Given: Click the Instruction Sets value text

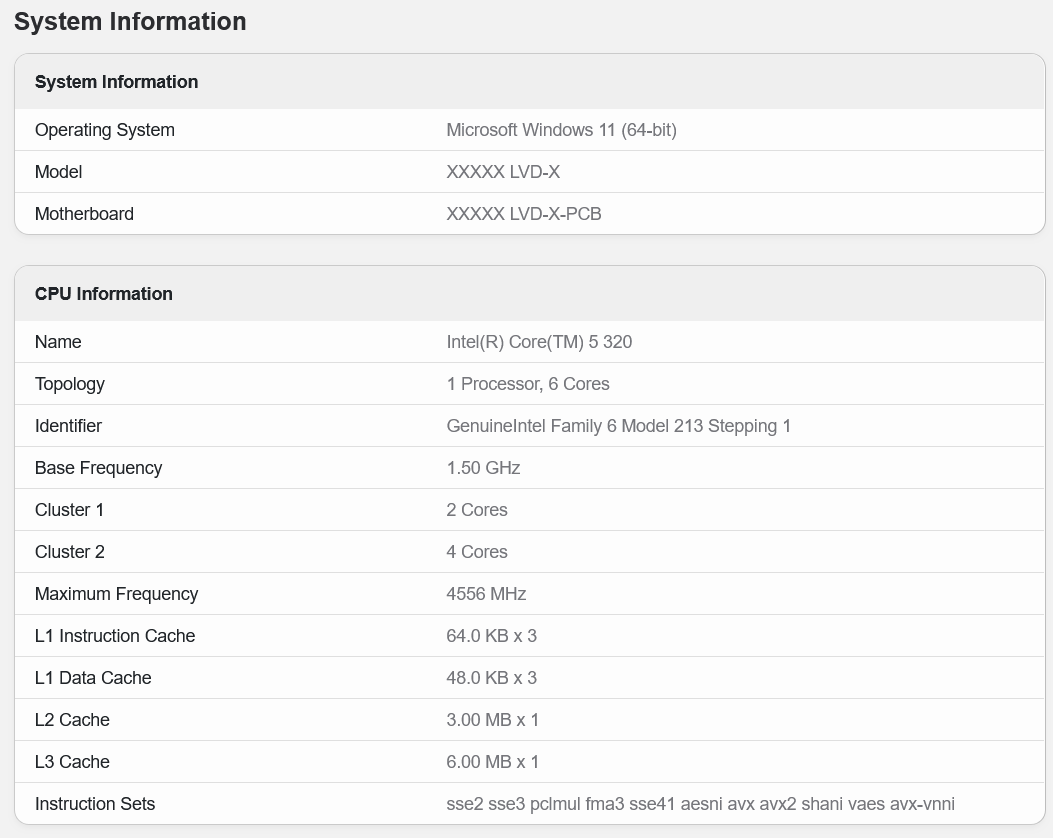Looking at the screenshot, I should pyautogui.click(x=700, y=803).
